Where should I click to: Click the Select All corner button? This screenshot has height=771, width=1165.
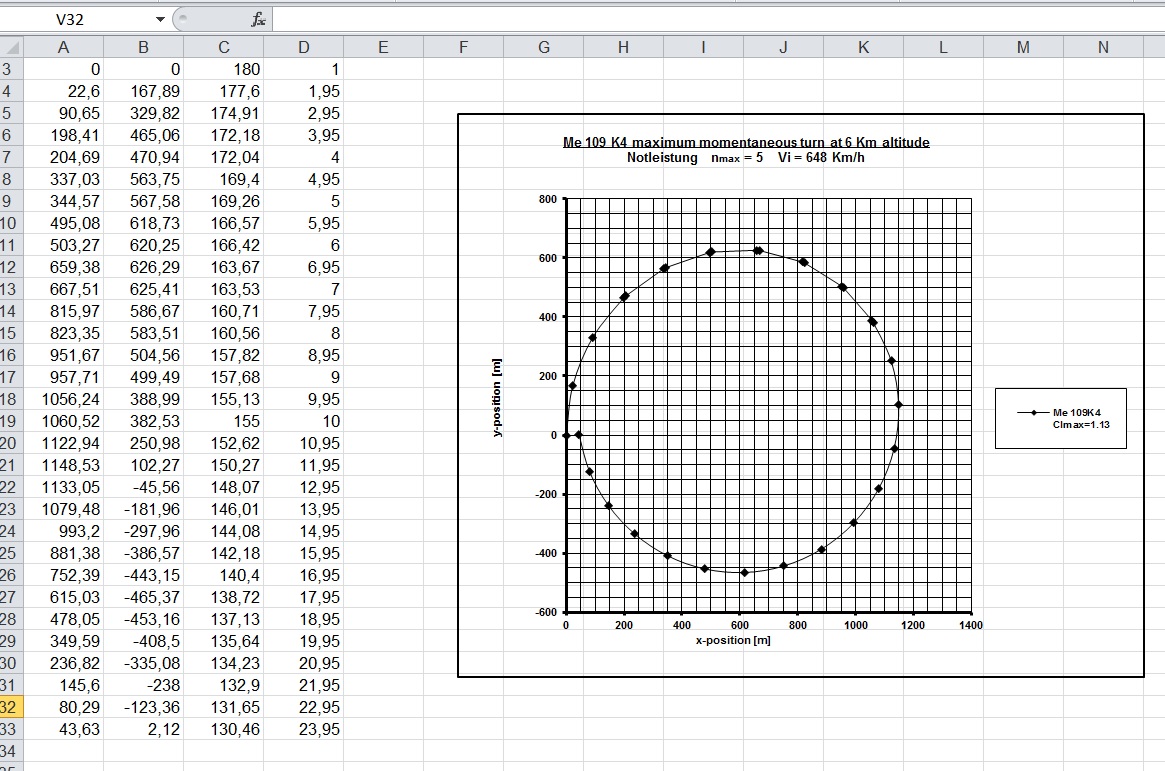(12, 48)
